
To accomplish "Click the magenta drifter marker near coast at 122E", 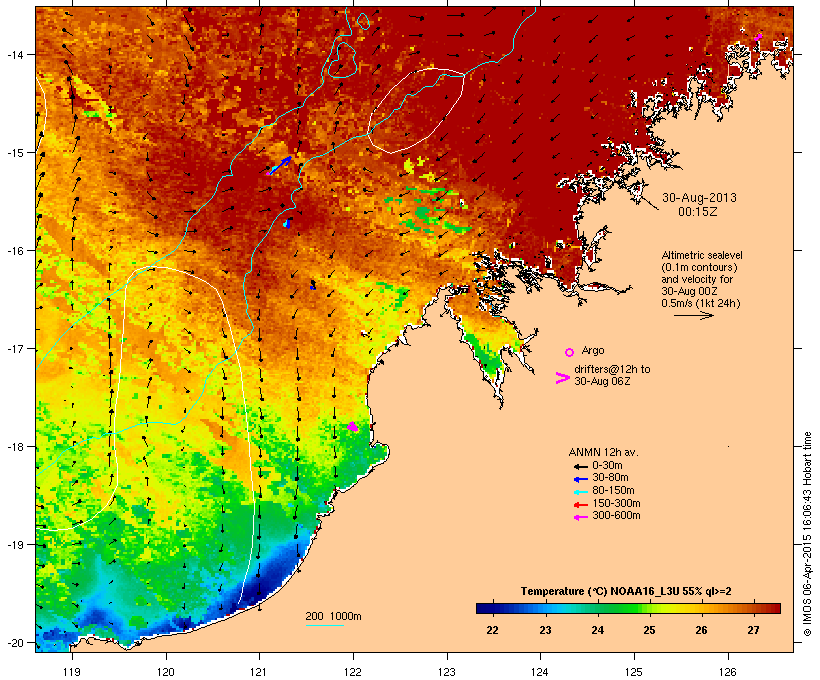I will click(353, 426).
